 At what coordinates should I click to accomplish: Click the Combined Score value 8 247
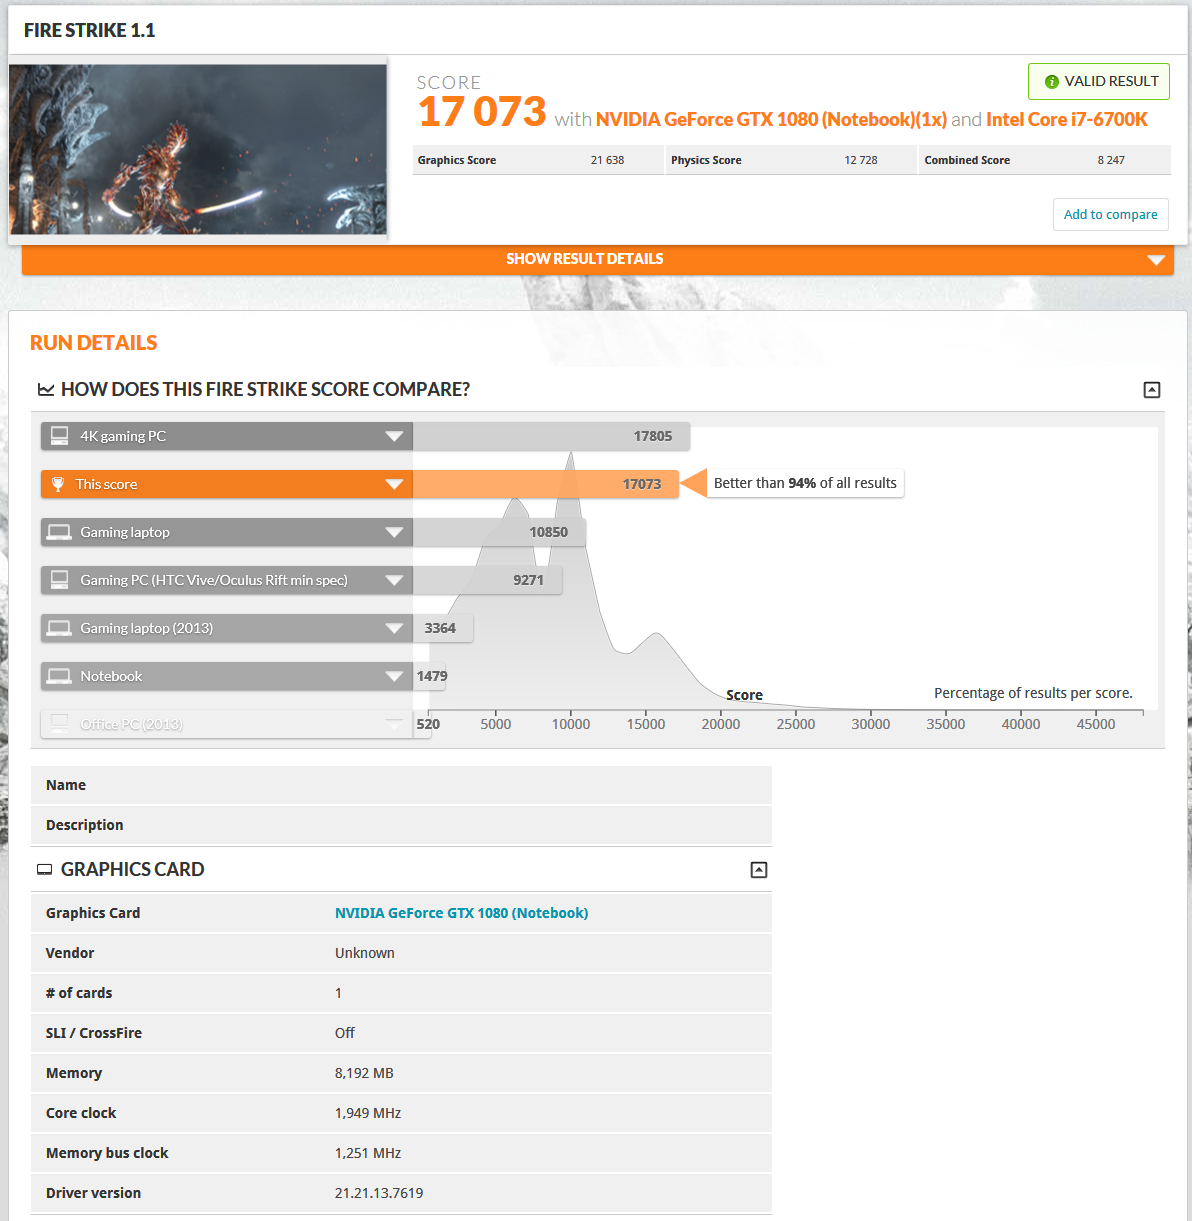coord(1111,160)
